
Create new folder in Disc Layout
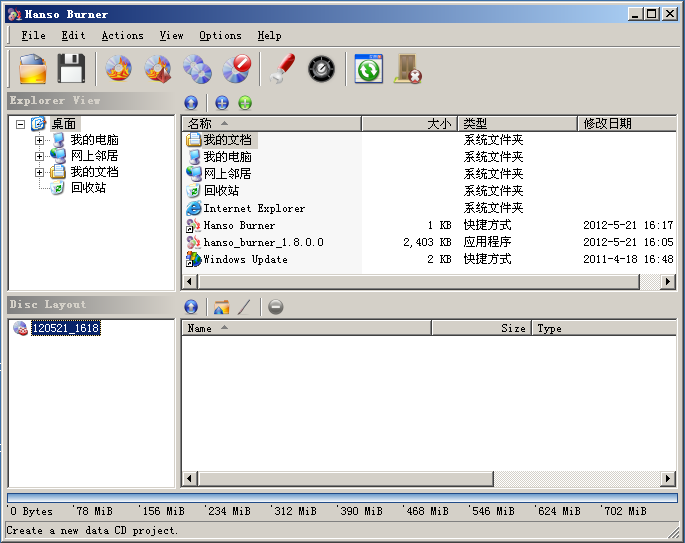point(222,307)
